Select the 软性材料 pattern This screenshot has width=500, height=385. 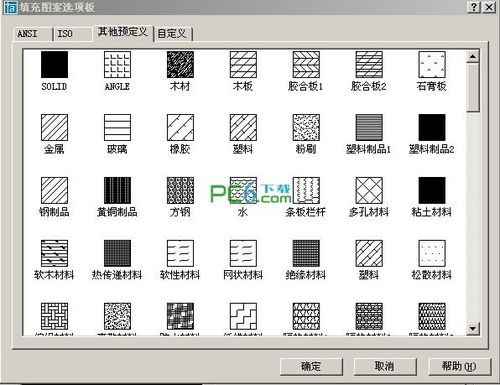(180, 253)
